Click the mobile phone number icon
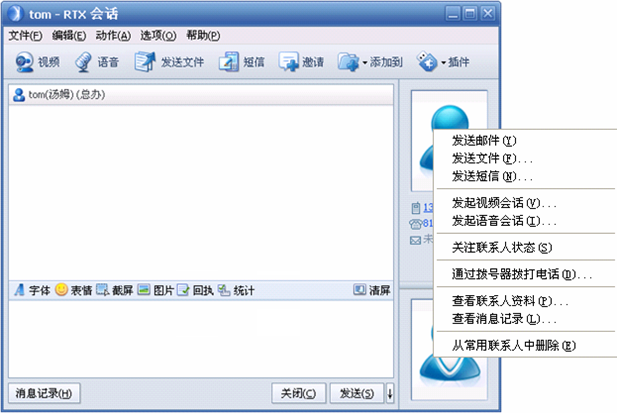Screen dimensions: 617x413 click(x=416, y=208)
